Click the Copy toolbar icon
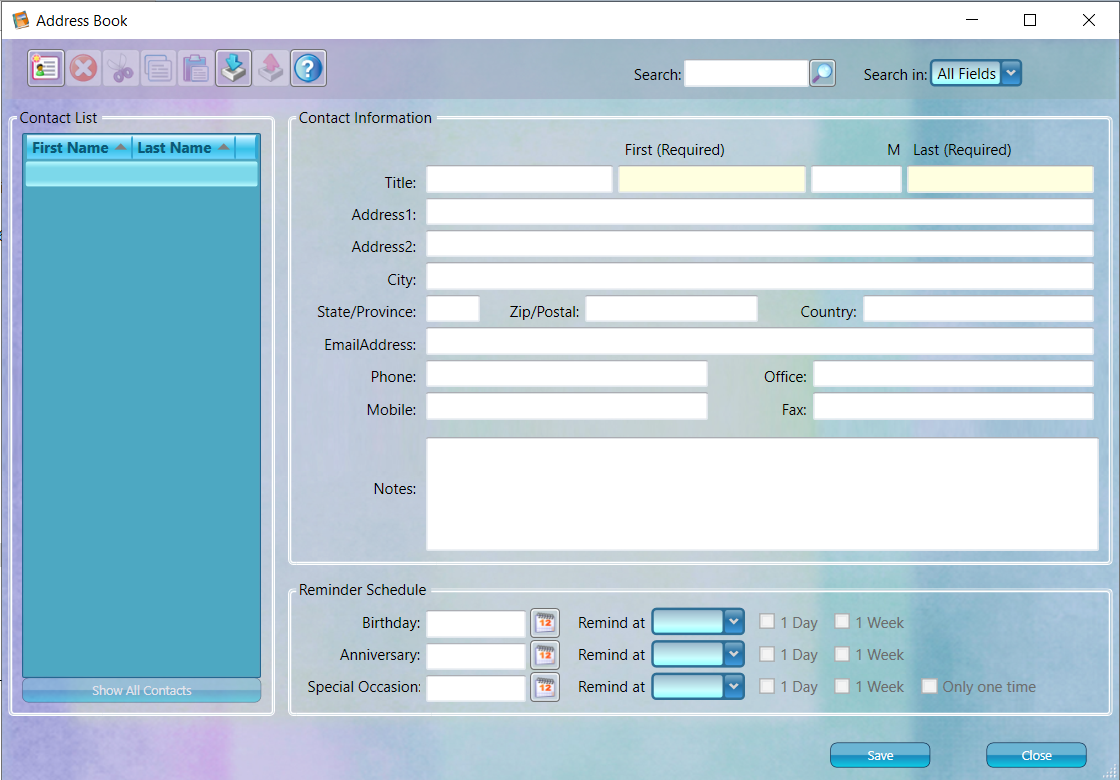This screenshot has height=780, width=1120. [158, 69]
